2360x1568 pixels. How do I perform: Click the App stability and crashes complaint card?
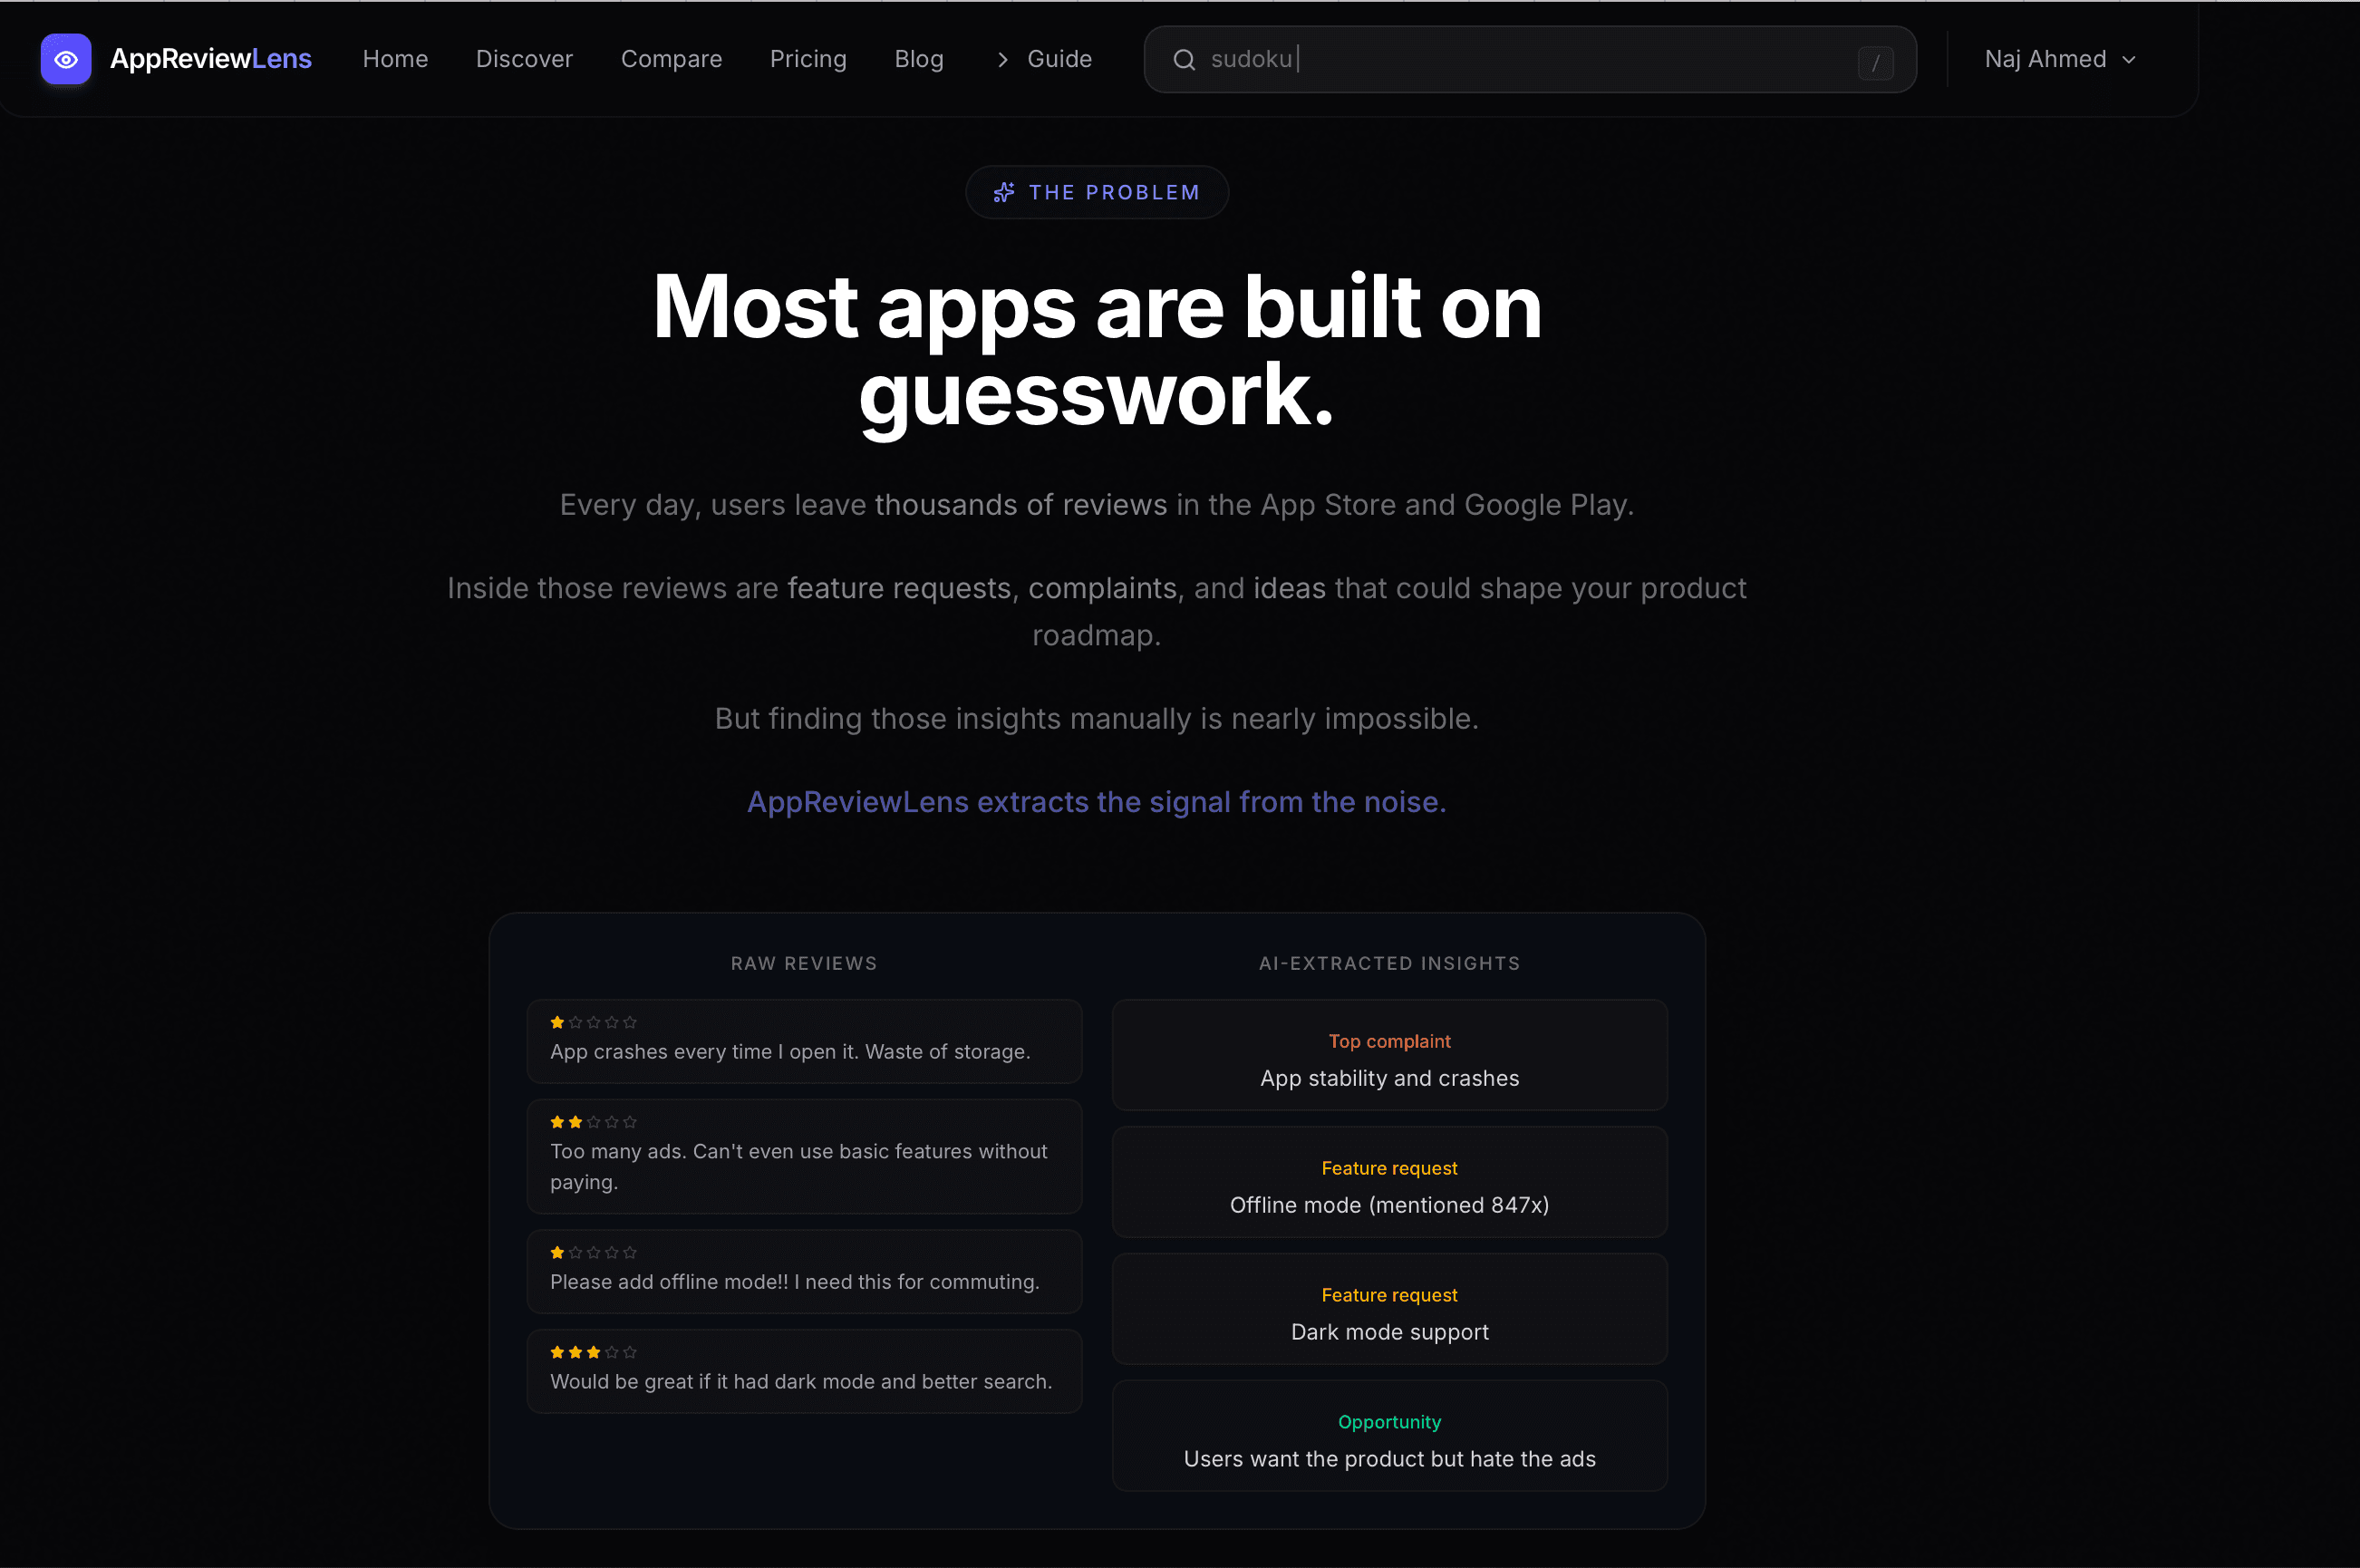tap(1389, 1055)
